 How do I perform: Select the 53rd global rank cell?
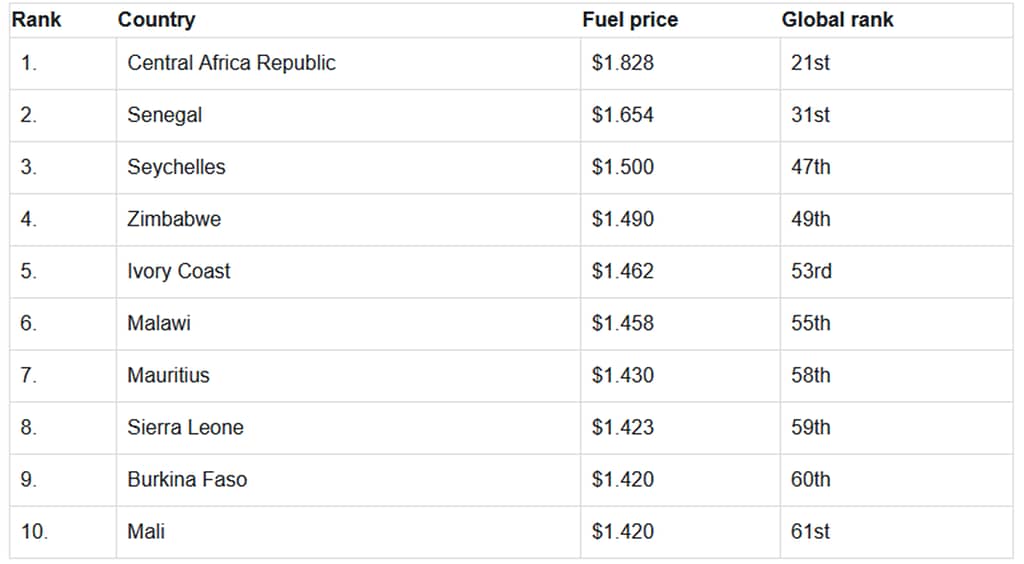[x=811, y=271]
